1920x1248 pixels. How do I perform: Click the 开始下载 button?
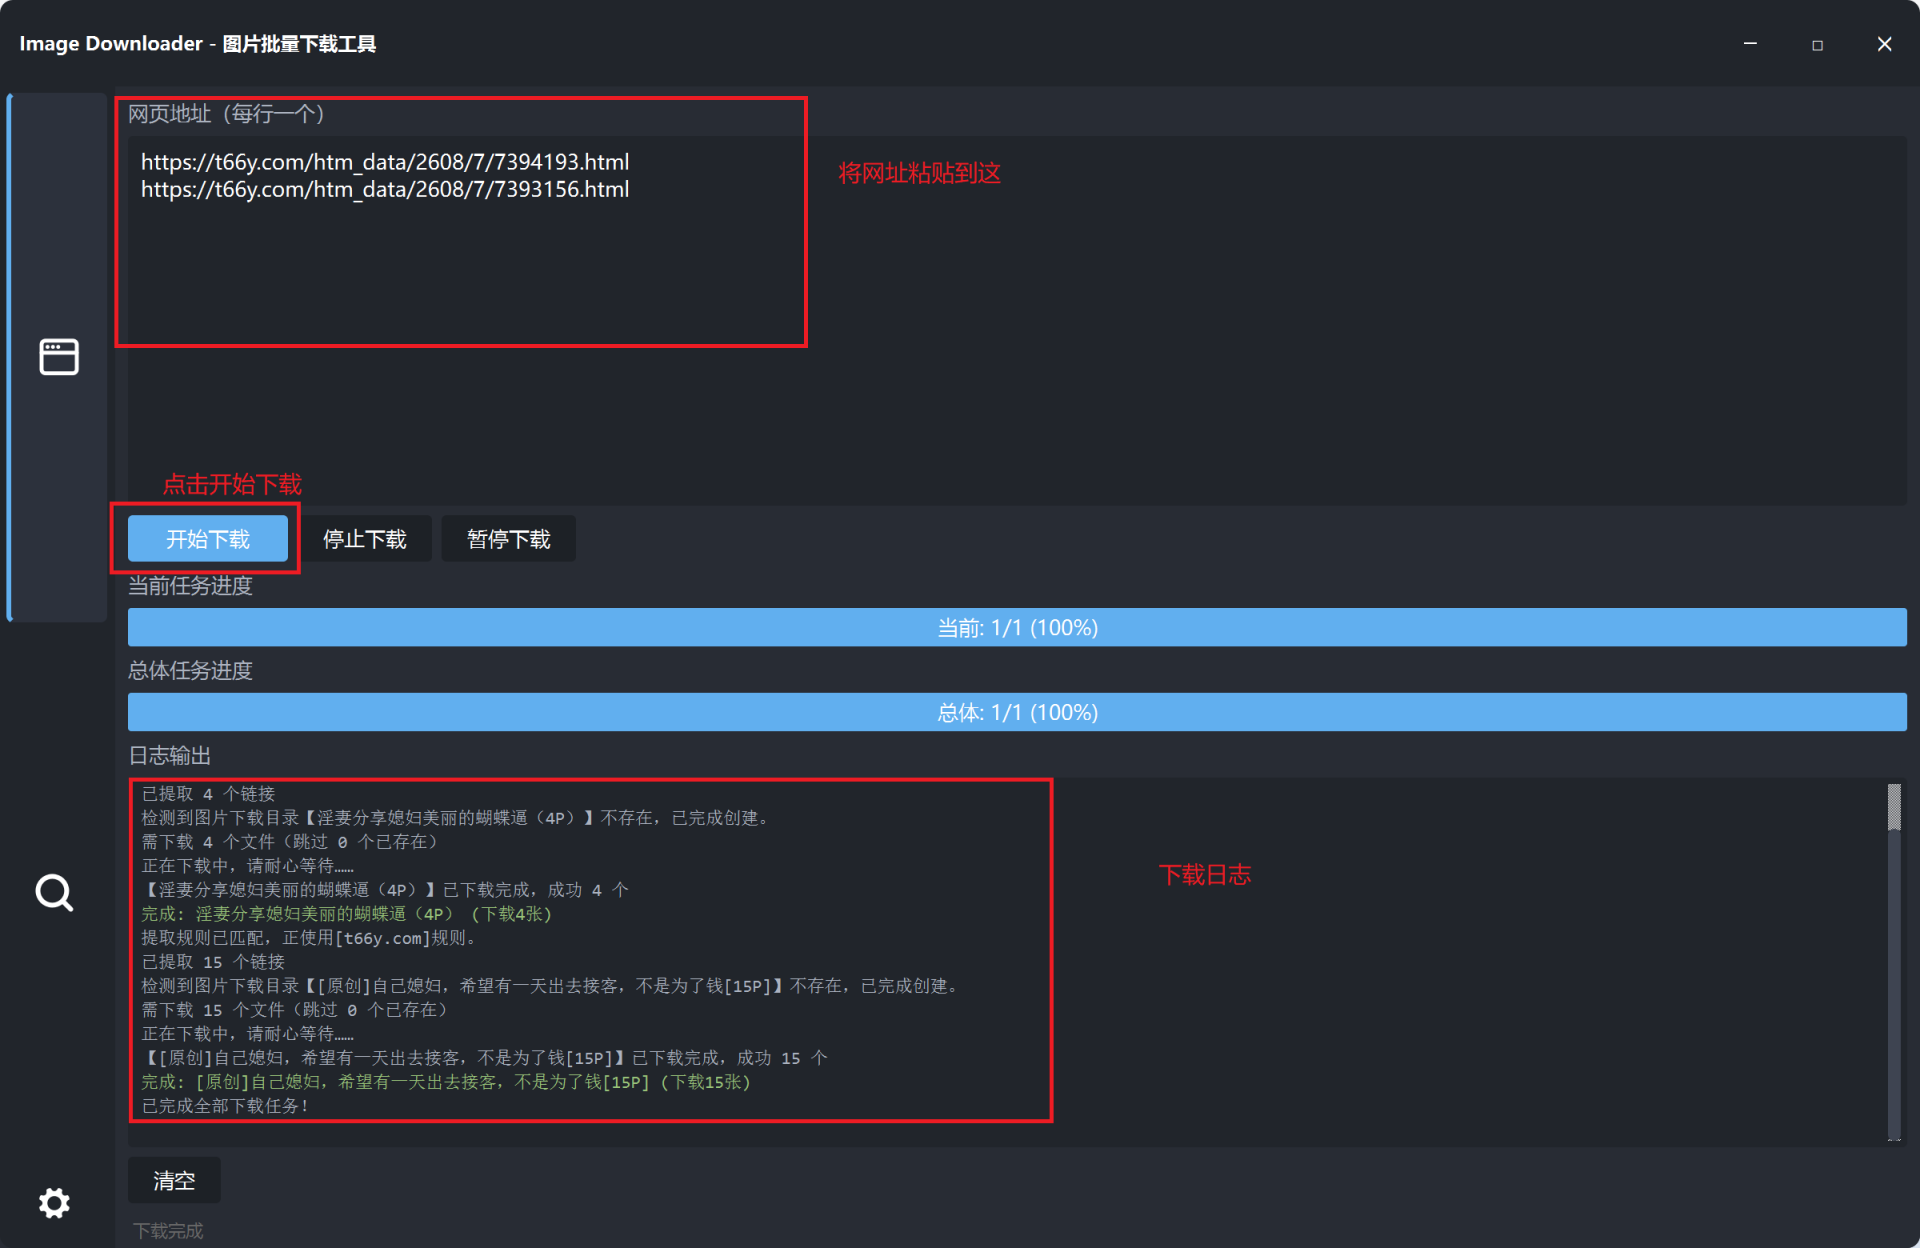208,539
